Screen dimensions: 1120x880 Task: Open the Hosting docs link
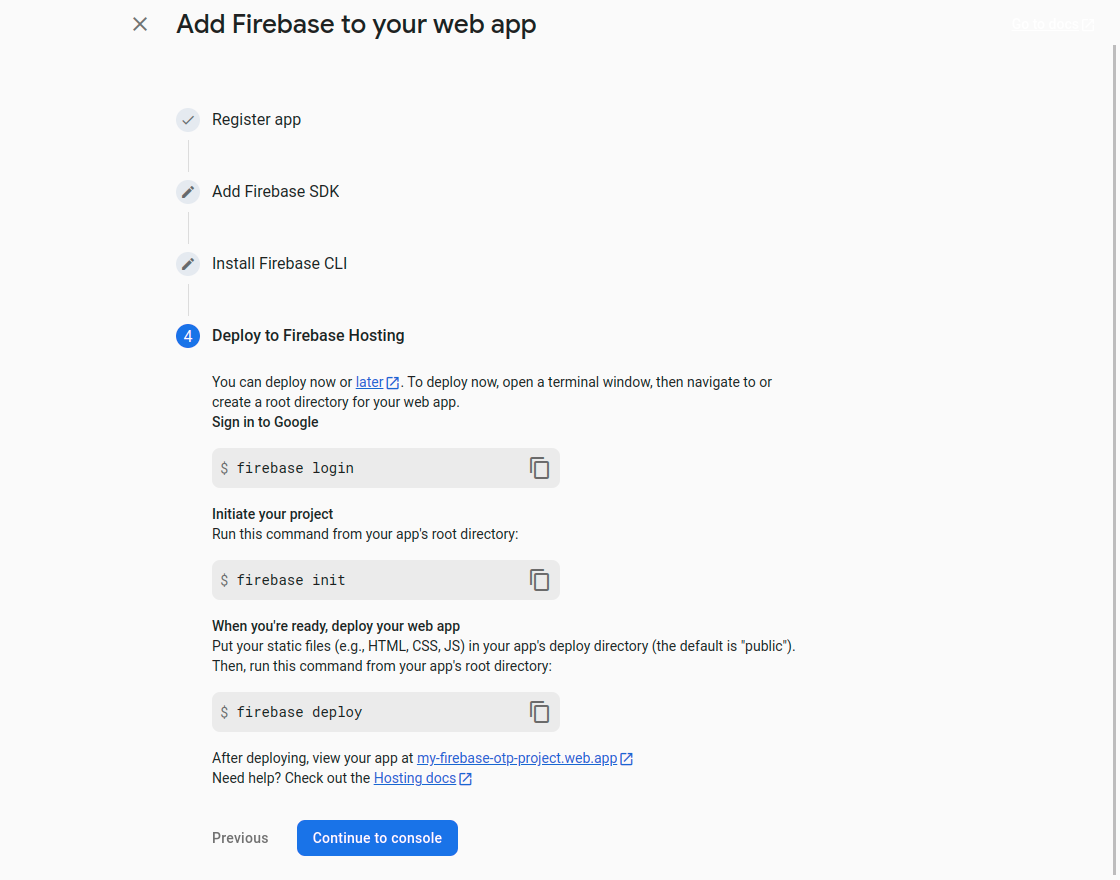pyautogui.click(x=414, y=778)
